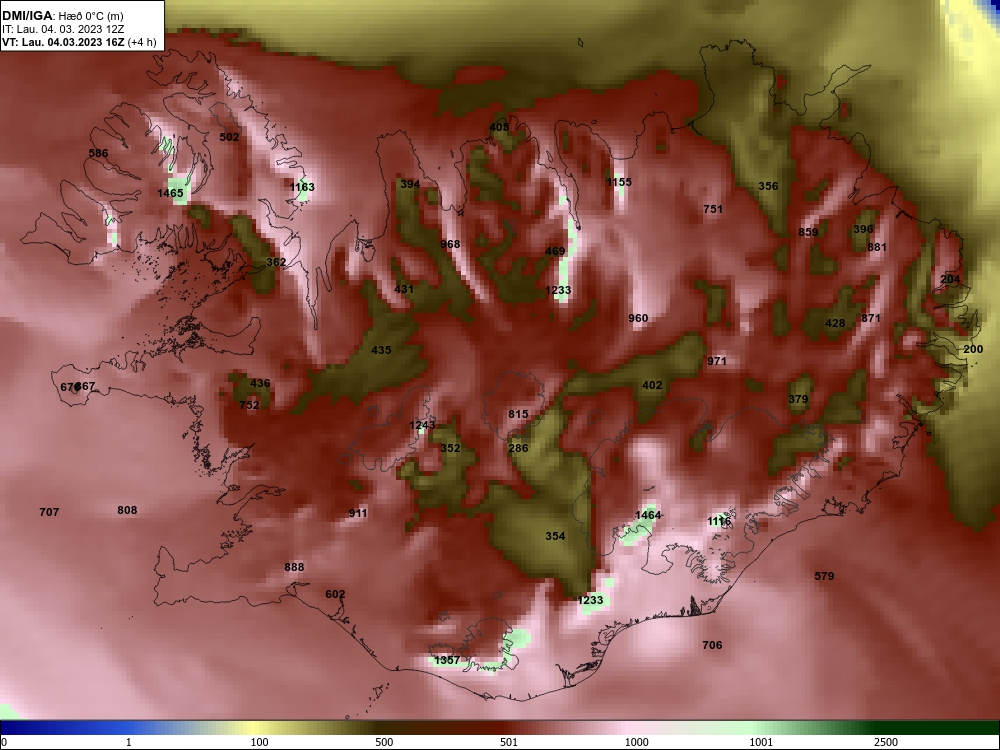
Task: Click the 436 label on Snæfellsnes
Action: tap(260, 384)
